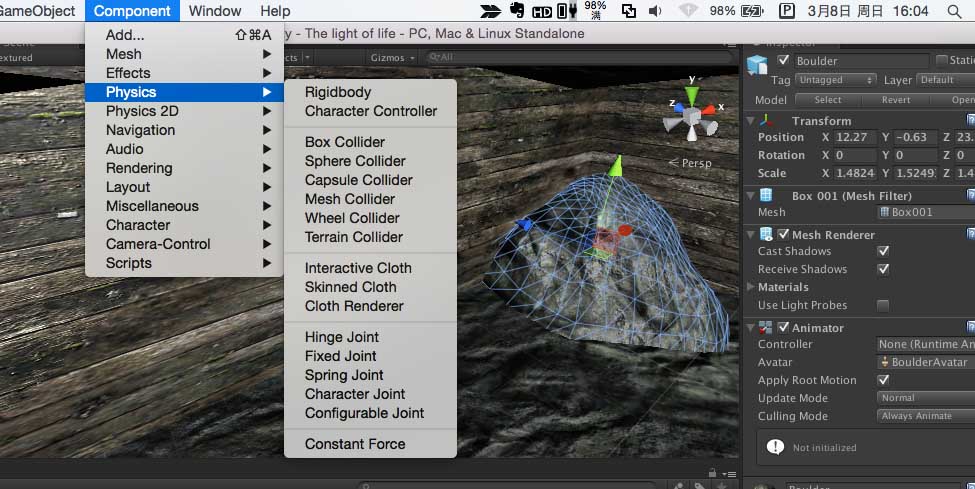
Task: Expand the Materials foldout
Action: click(x=750, y=287)
